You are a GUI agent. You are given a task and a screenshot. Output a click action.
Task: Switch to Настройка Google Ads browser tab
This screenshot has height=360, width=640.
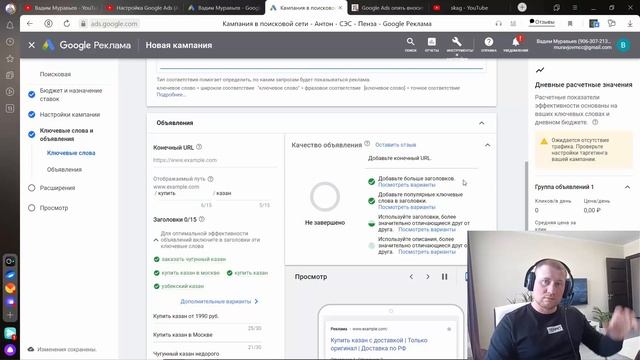click(x=142, y=7)
